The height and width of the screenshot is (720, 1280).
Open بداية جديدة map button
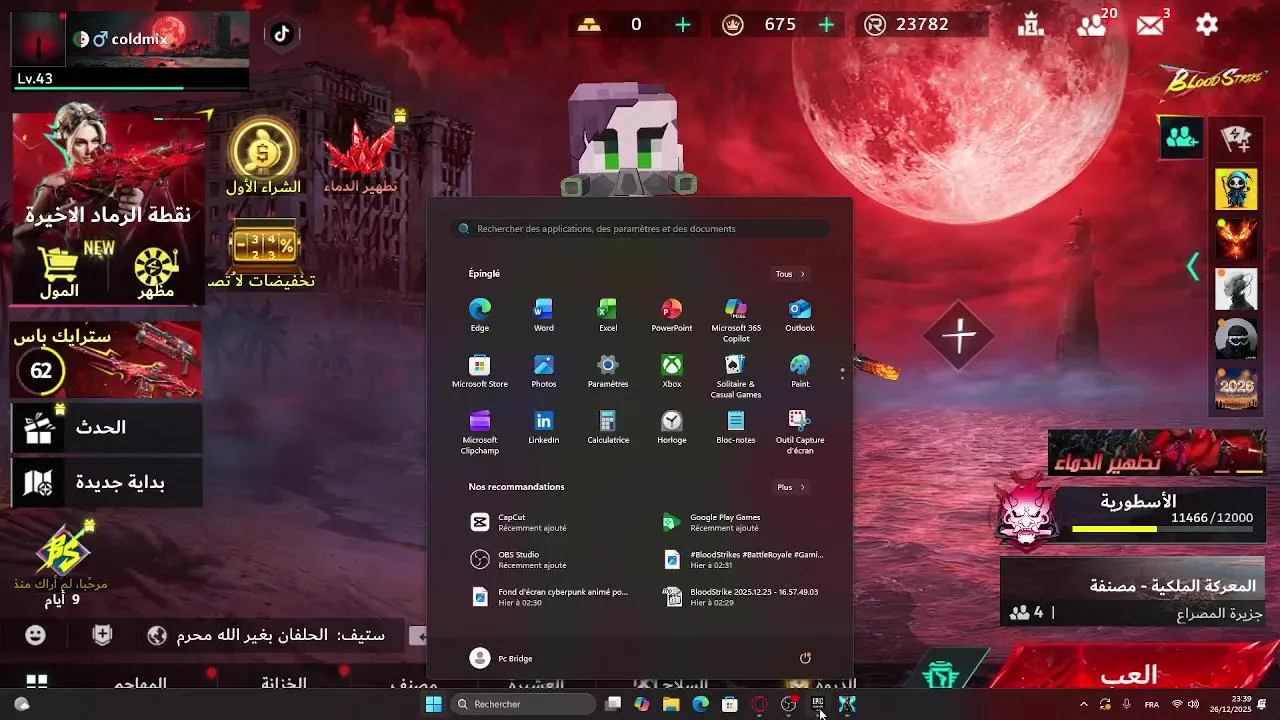106,483
